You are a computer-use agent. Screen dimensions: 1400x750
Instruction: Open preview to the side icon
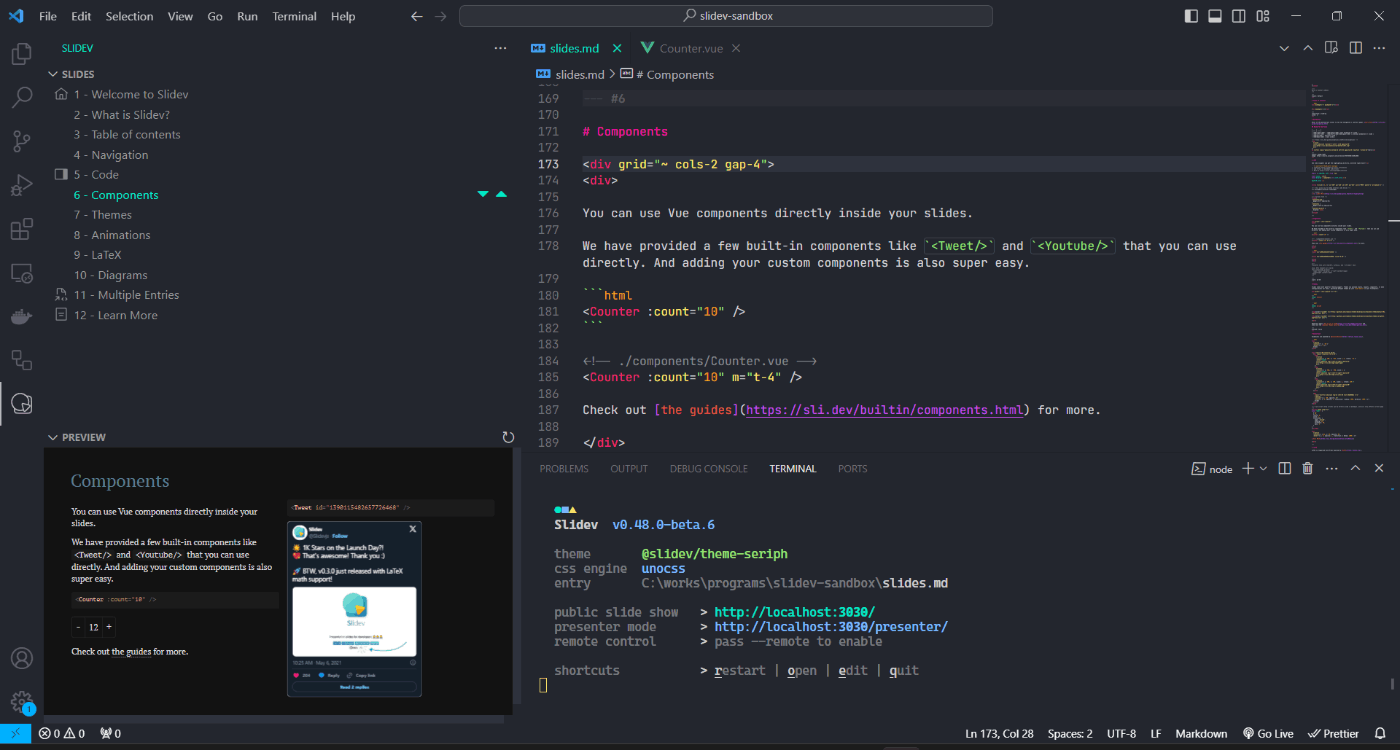[x=1332, y=48]
